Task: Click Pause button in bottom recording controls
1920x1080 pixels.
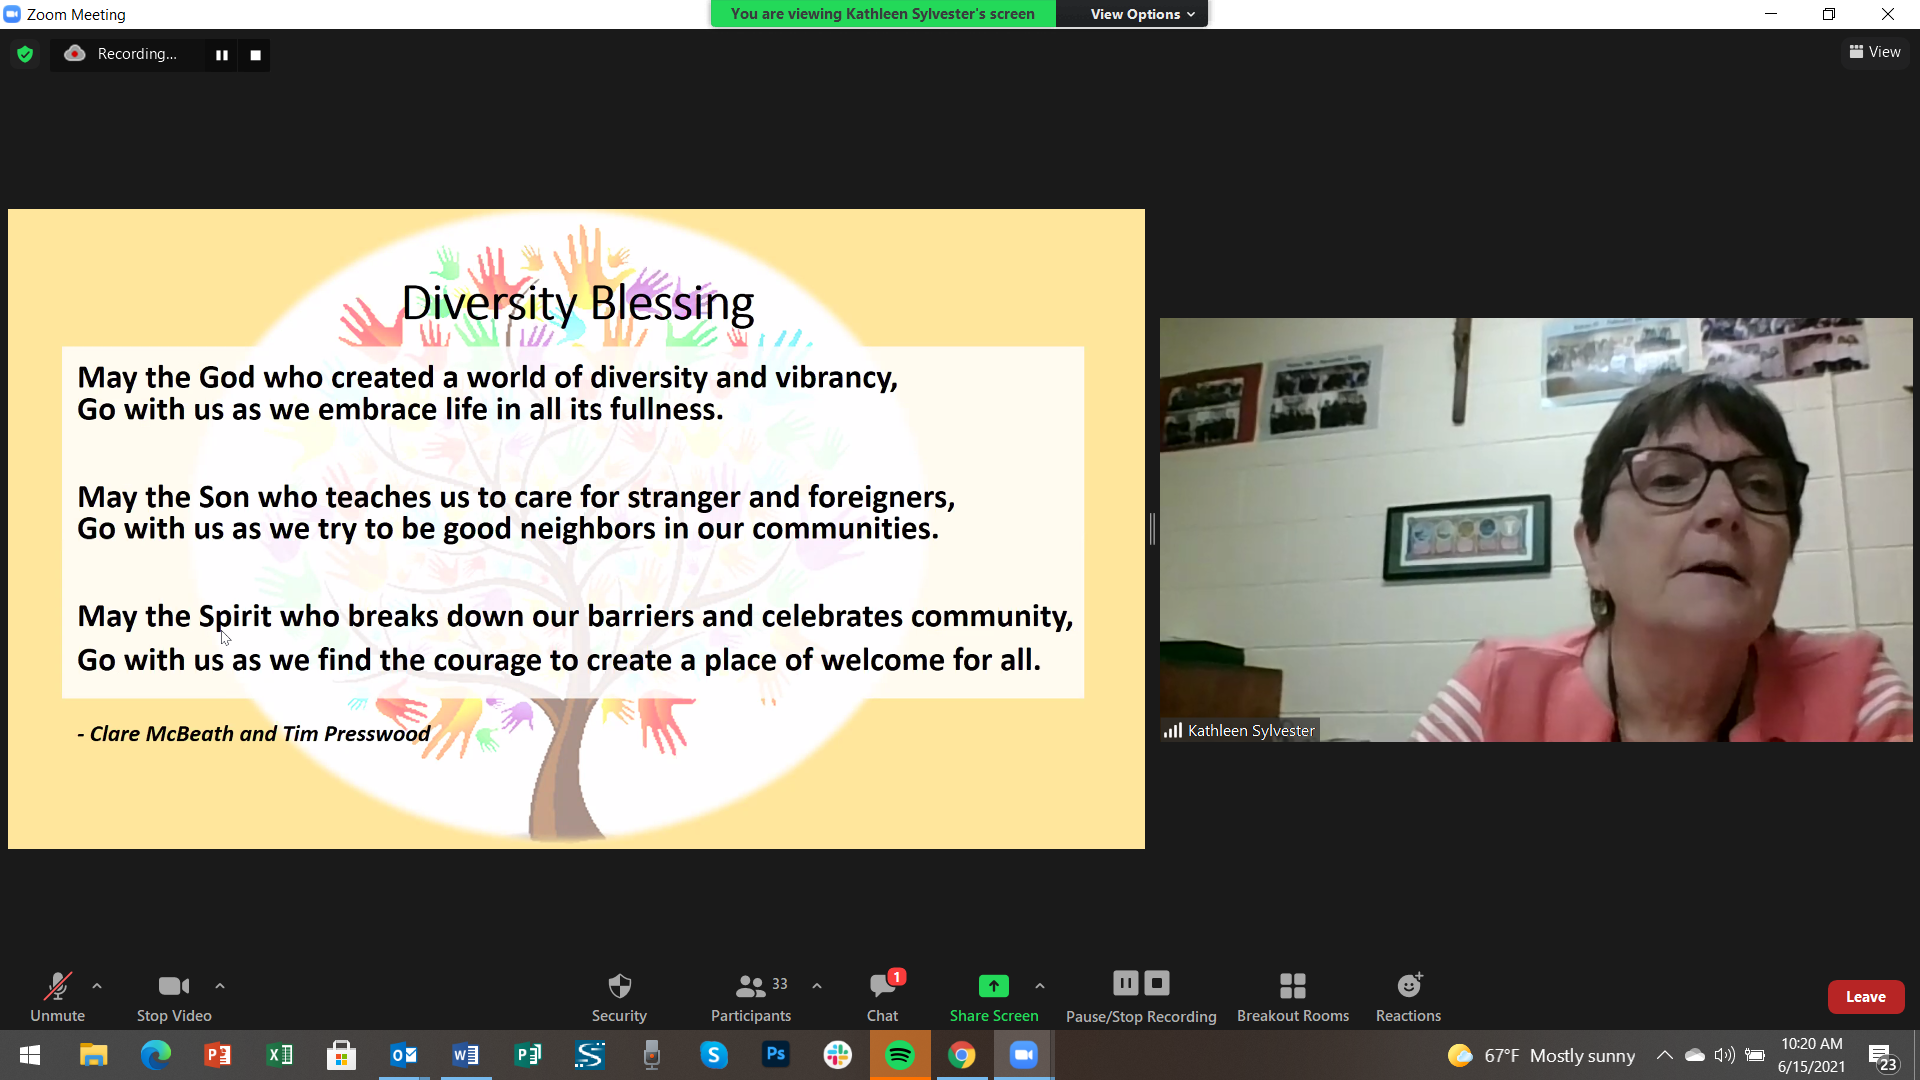Action: (x=1125, y=983)
